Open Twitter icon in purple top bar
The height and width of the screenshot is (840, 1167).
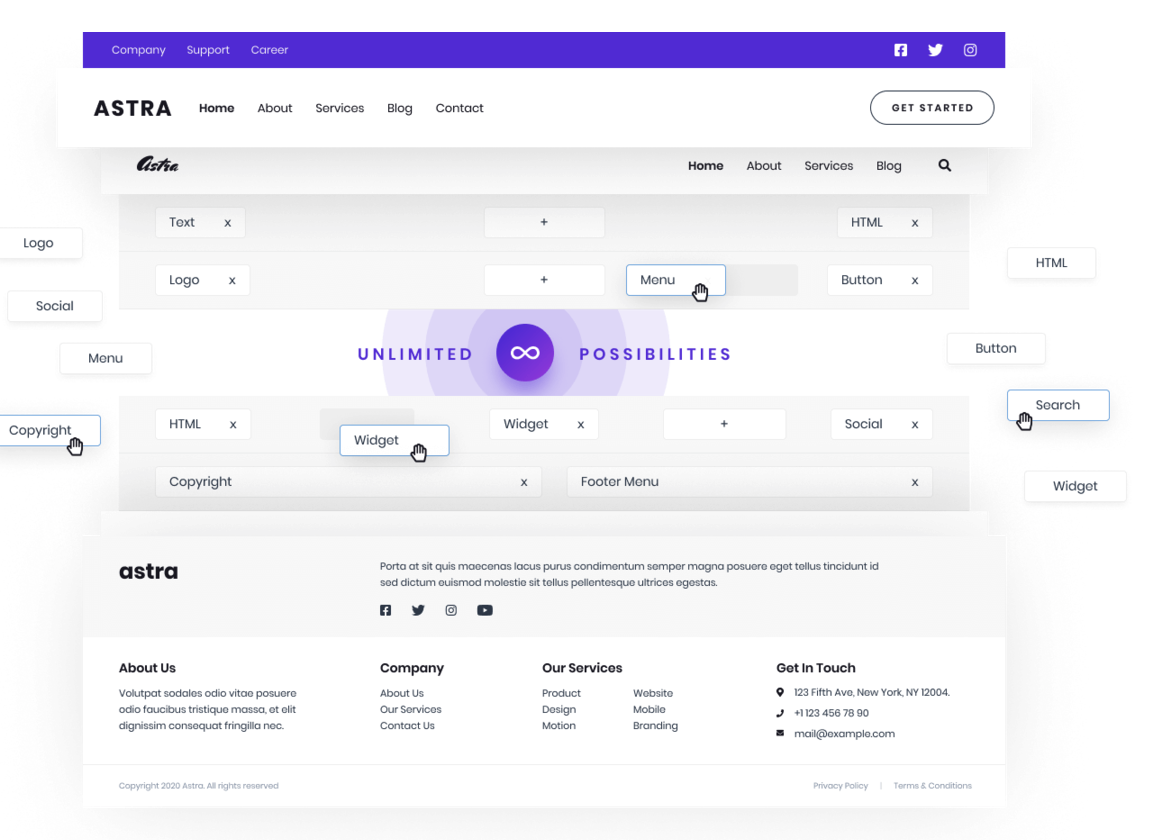point(935,50)
